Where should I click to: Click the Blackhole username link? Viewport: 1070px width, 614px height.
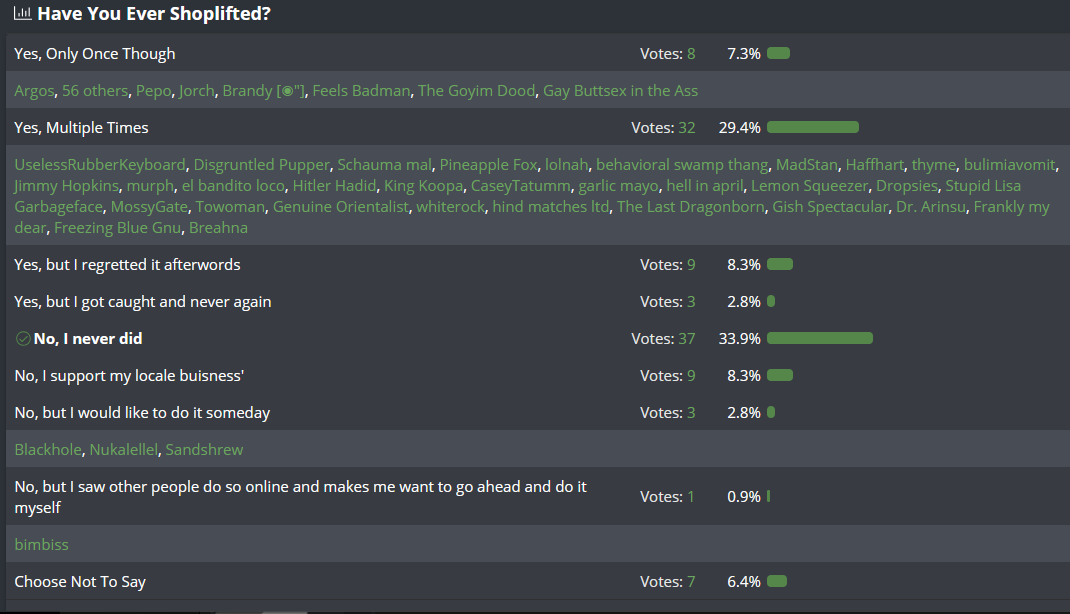(48, 450)
